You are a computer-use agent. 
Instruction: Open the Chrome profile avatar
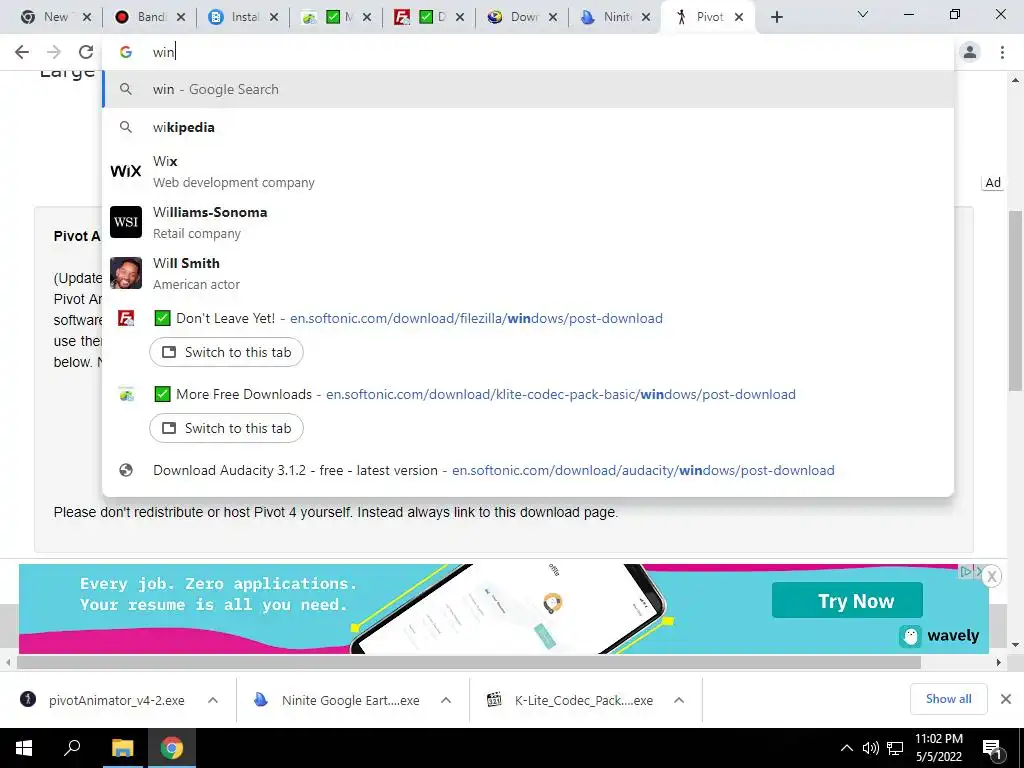pos(970,52)
